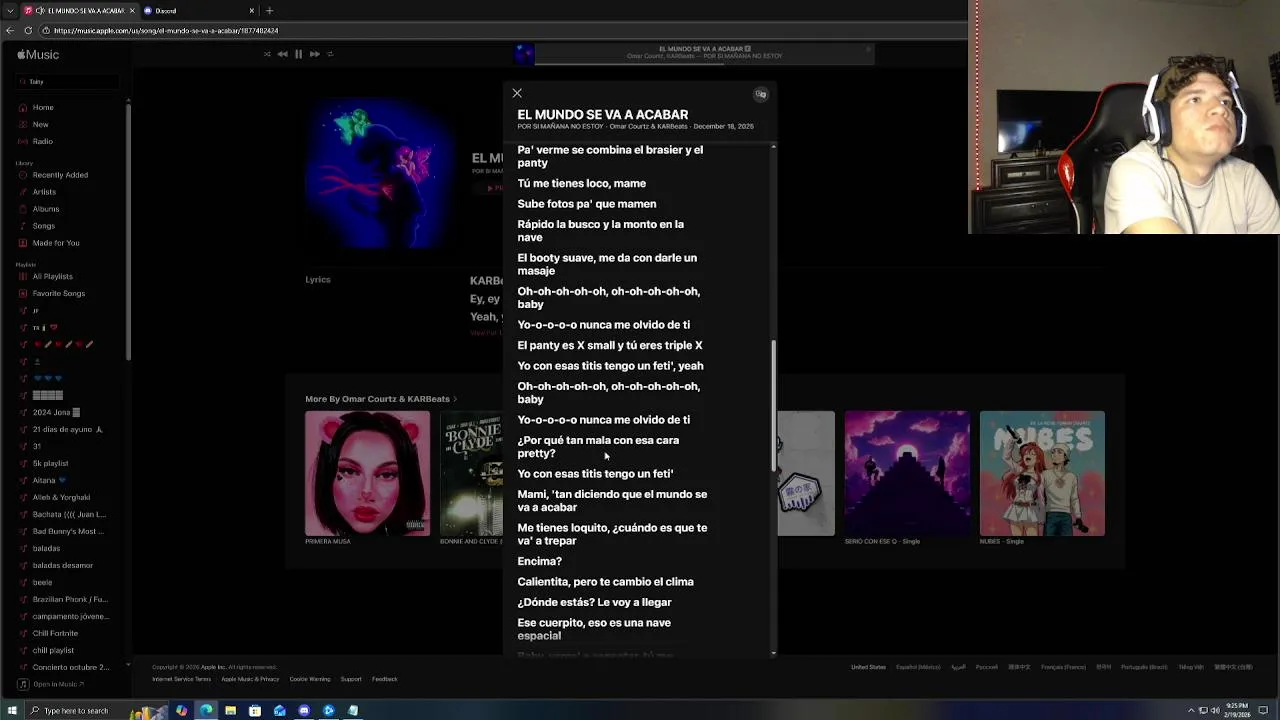Jump to lyric 'Calientita, pero te cambio el clima'
The image size is (1280, 720).
point(605,582)
